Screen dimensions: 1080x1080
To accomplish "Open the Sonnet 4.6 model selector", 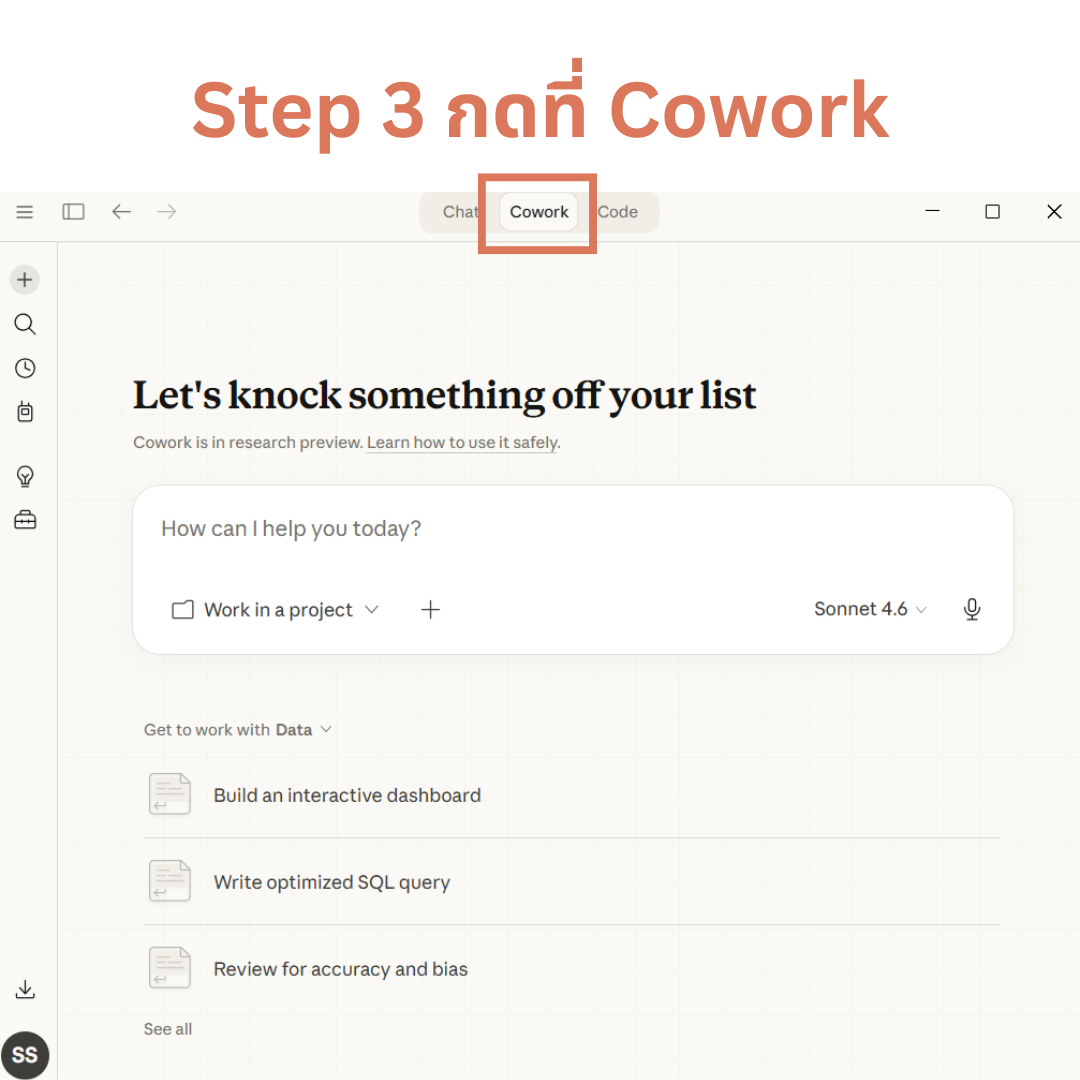I will coord(870,610).
